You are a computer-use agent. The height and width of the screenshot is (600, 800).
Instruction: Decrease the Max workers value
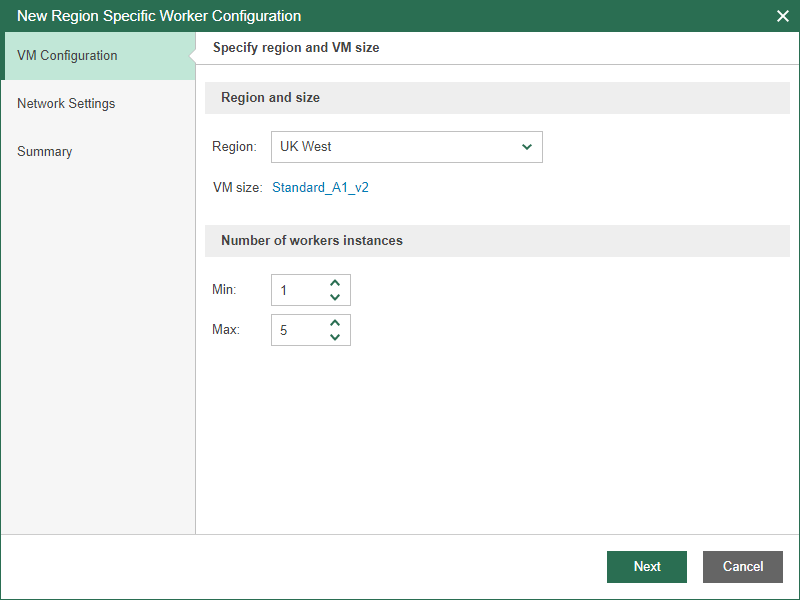click(335, 337)
